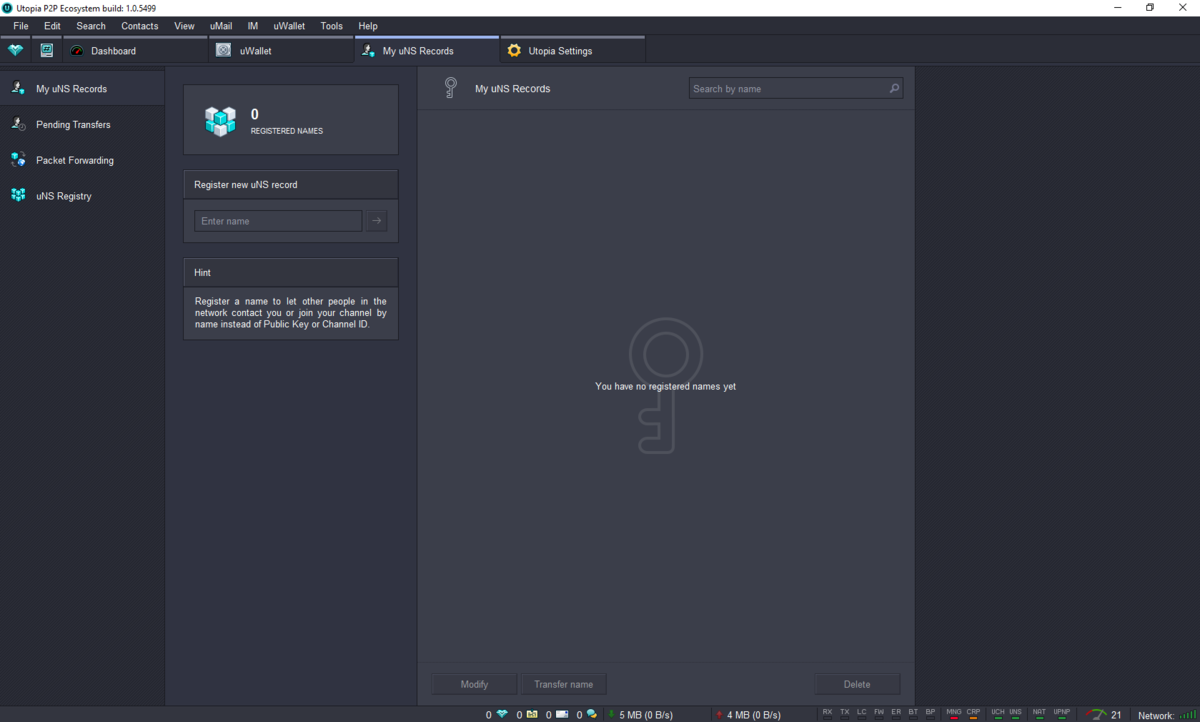This screenshot has width=1200, height=722.
Task: Click the Dashboard tab gauge icon
Action: [x=77, y=50]
